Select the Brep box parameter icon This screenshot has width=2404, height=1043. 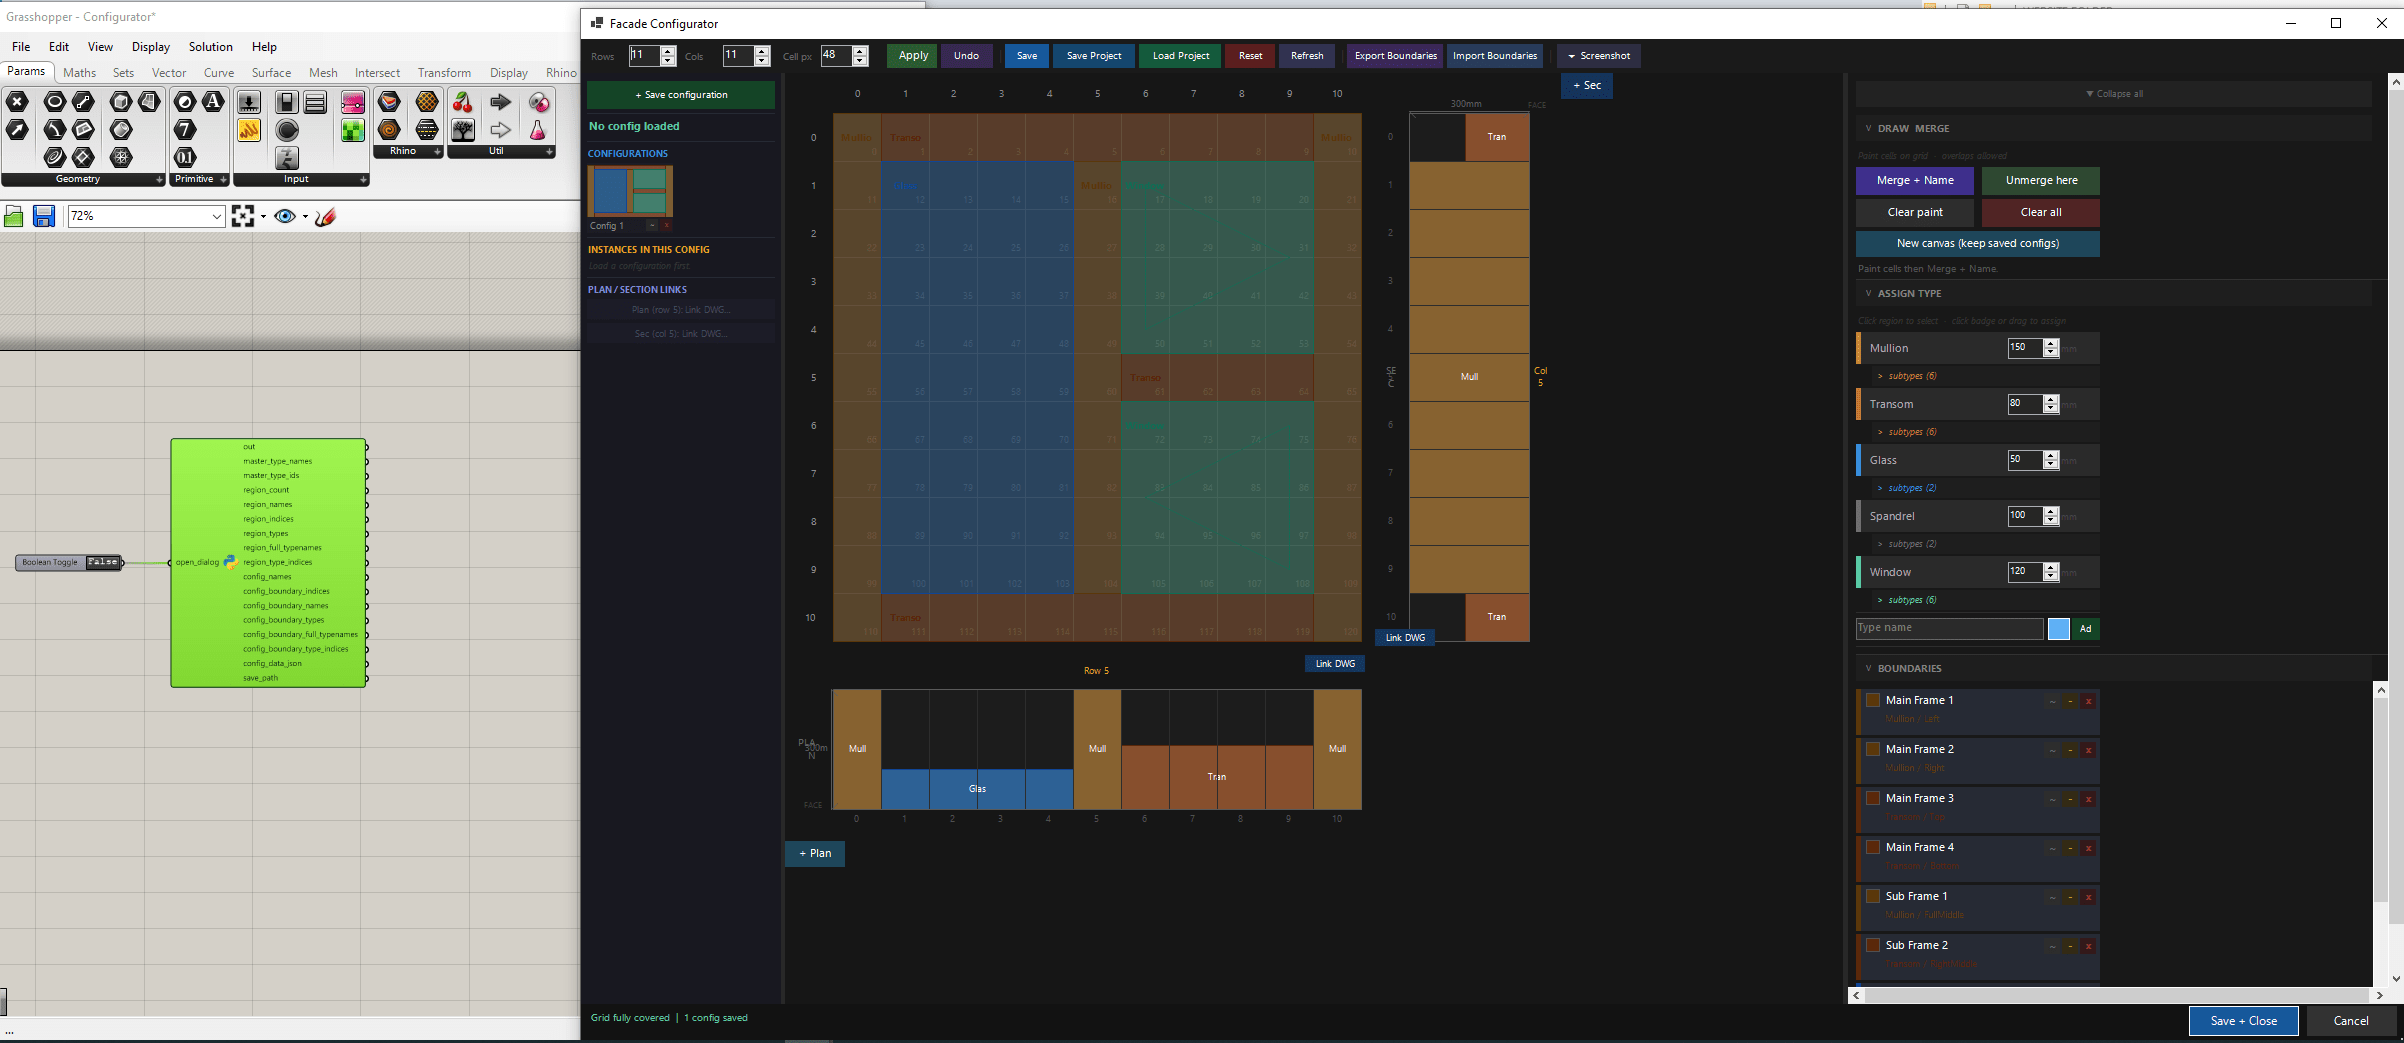pyautogui.click(x=121, y=101)
